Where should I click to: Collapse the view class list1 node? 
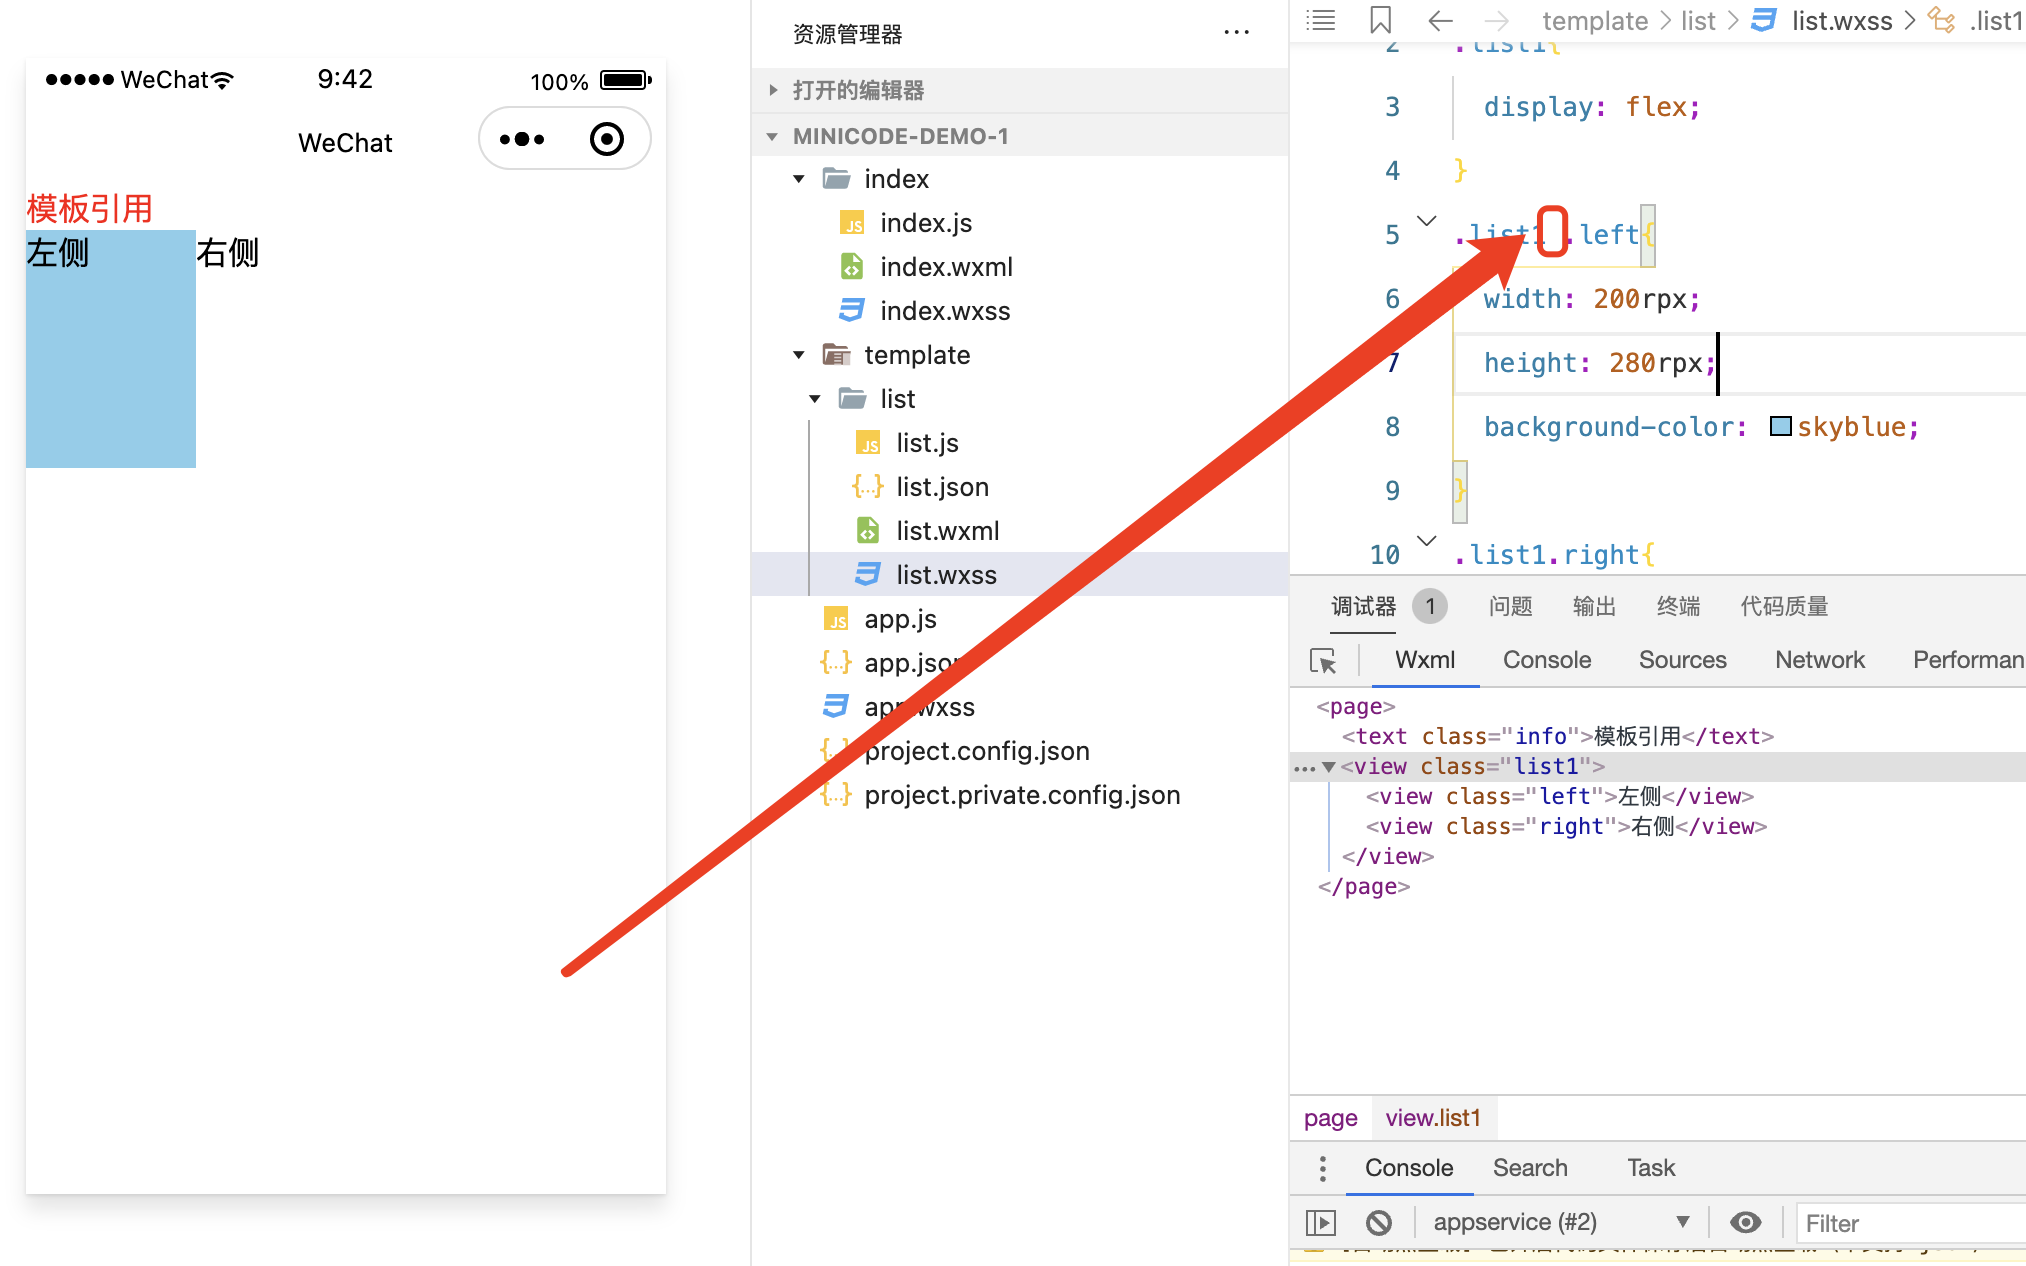(1329, 767)
